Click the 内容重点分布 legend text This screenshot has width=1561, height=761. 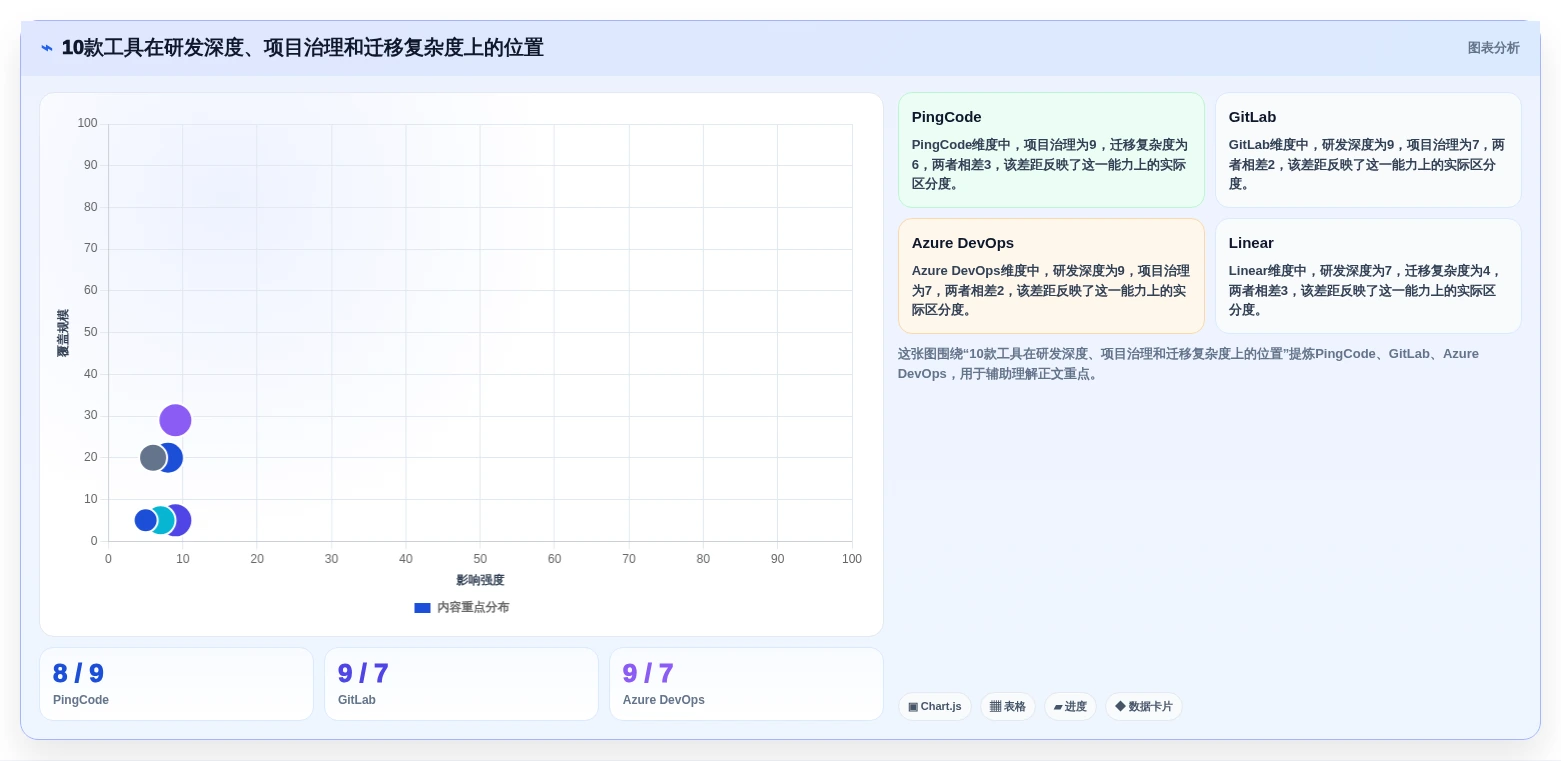click(x=473, y=608)
